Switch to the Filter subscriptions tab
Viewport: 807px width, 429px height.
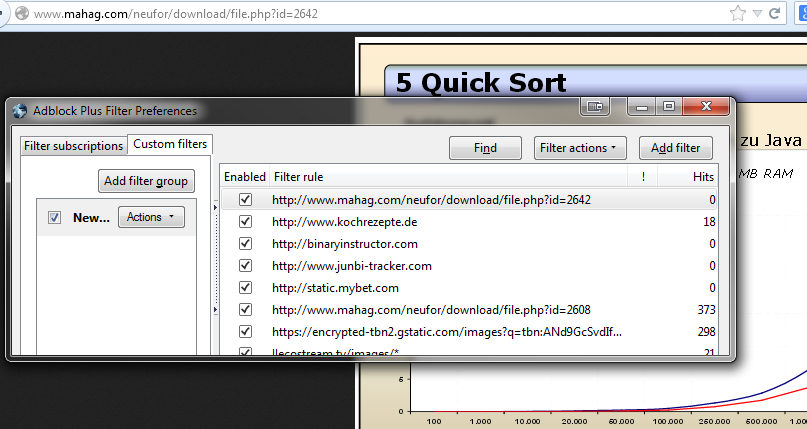tap(73, 146)
